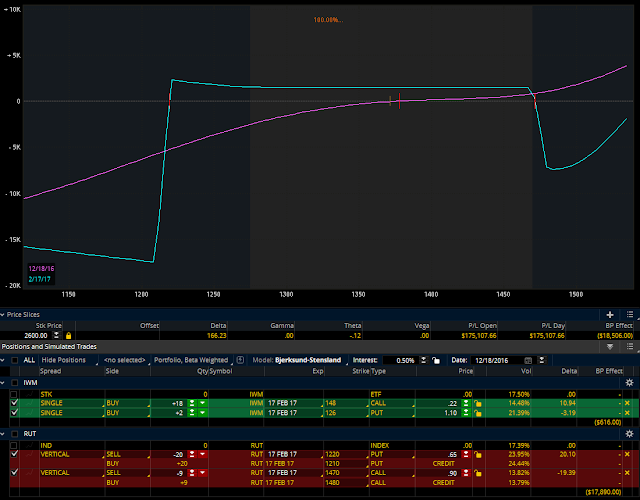640x500 pixels.
Task: Toggle the Stk Price yellow lock icon
Action: [68, 336]
